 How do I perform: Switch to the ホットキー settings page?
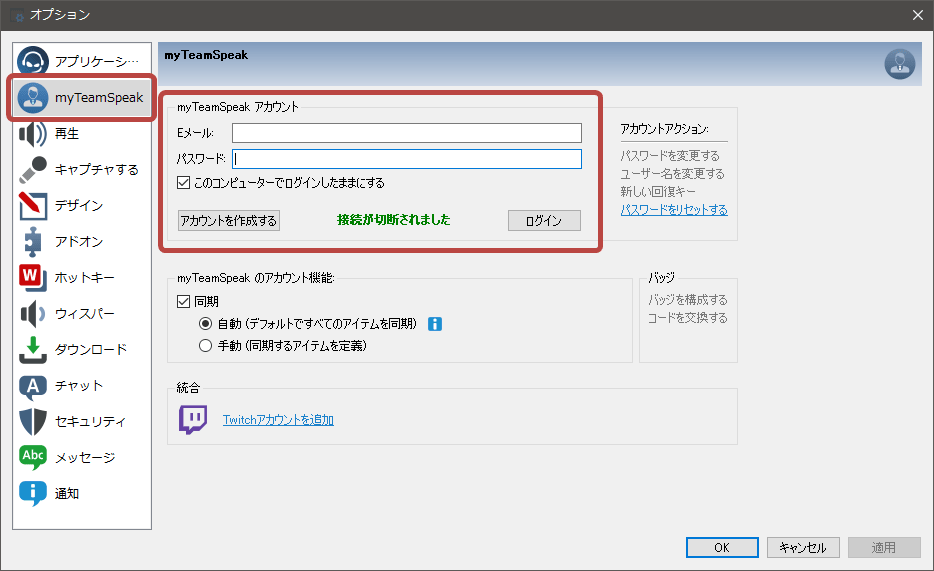[x=82, y=277]
